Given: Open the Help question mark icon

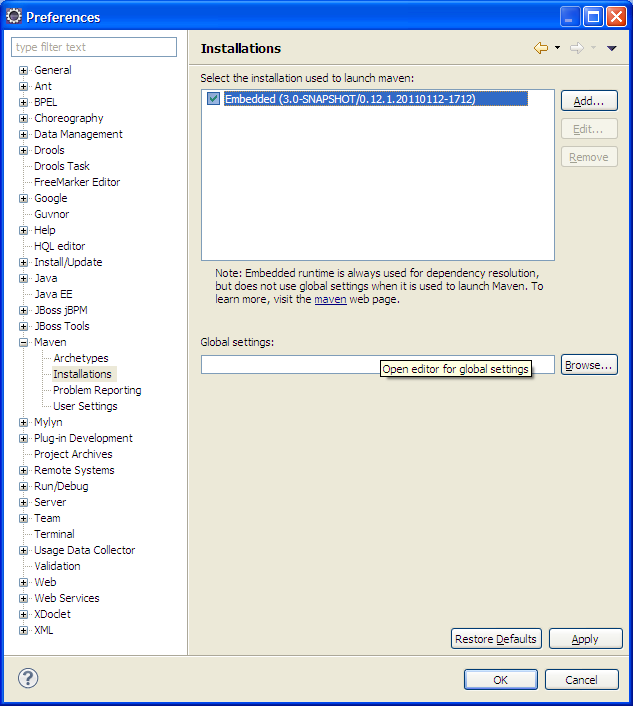Looking at the screenshot, I should (x=28, y=678).
